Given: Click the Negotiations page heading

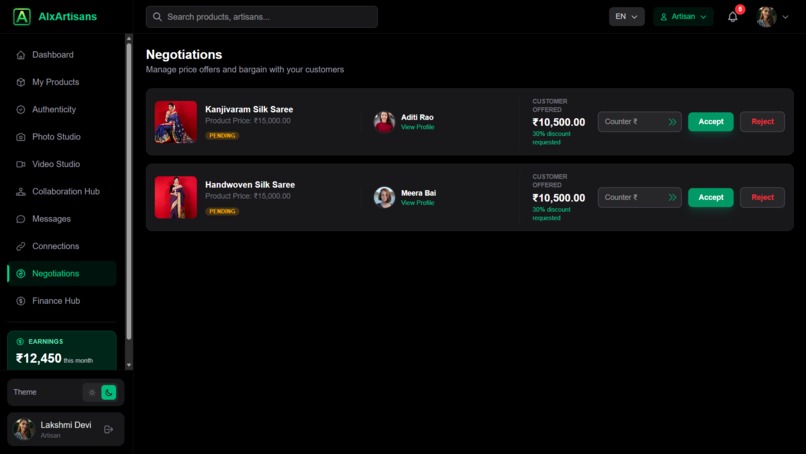Looking at the screenshot, I should [184, 55].
